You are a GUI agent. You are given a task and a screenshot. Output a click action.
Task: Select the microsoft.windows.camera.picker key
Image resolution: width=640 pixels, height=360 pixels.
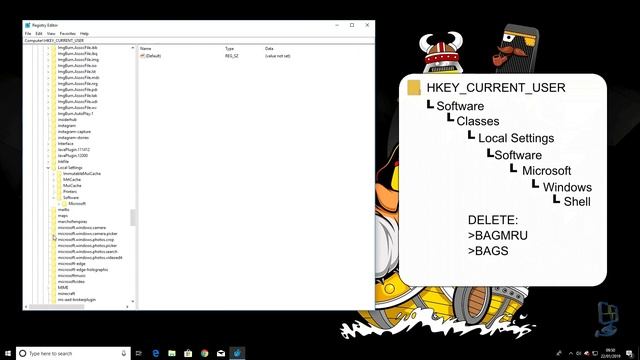[x=87, y=233]
